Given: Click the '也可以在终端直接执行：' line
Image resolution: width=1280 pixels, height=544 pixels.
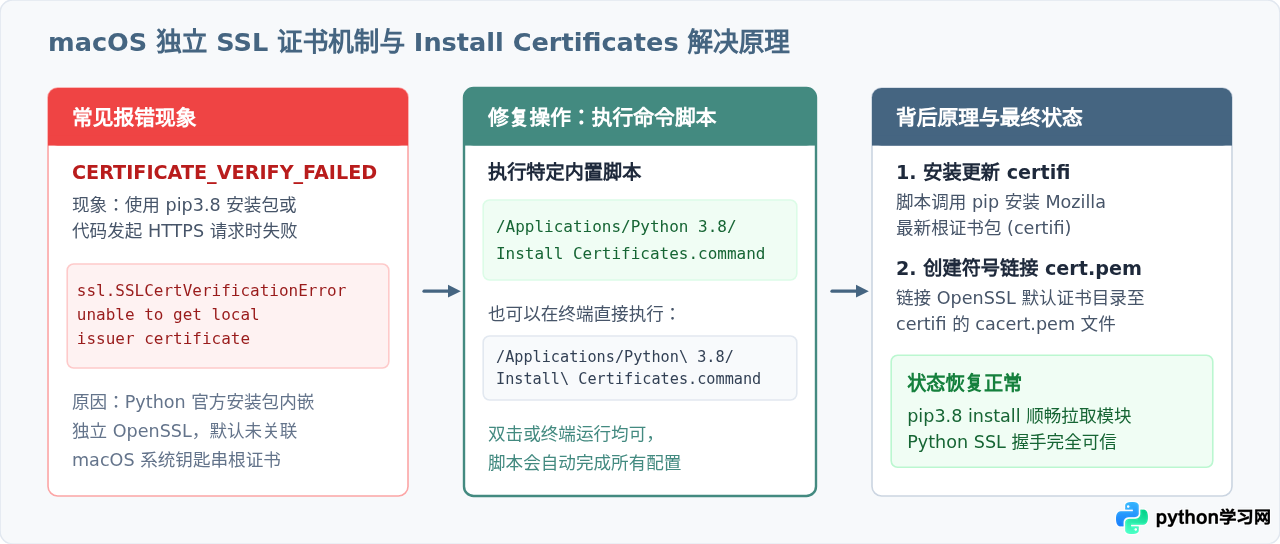Looking at the screenshot, I should point(584,314).
